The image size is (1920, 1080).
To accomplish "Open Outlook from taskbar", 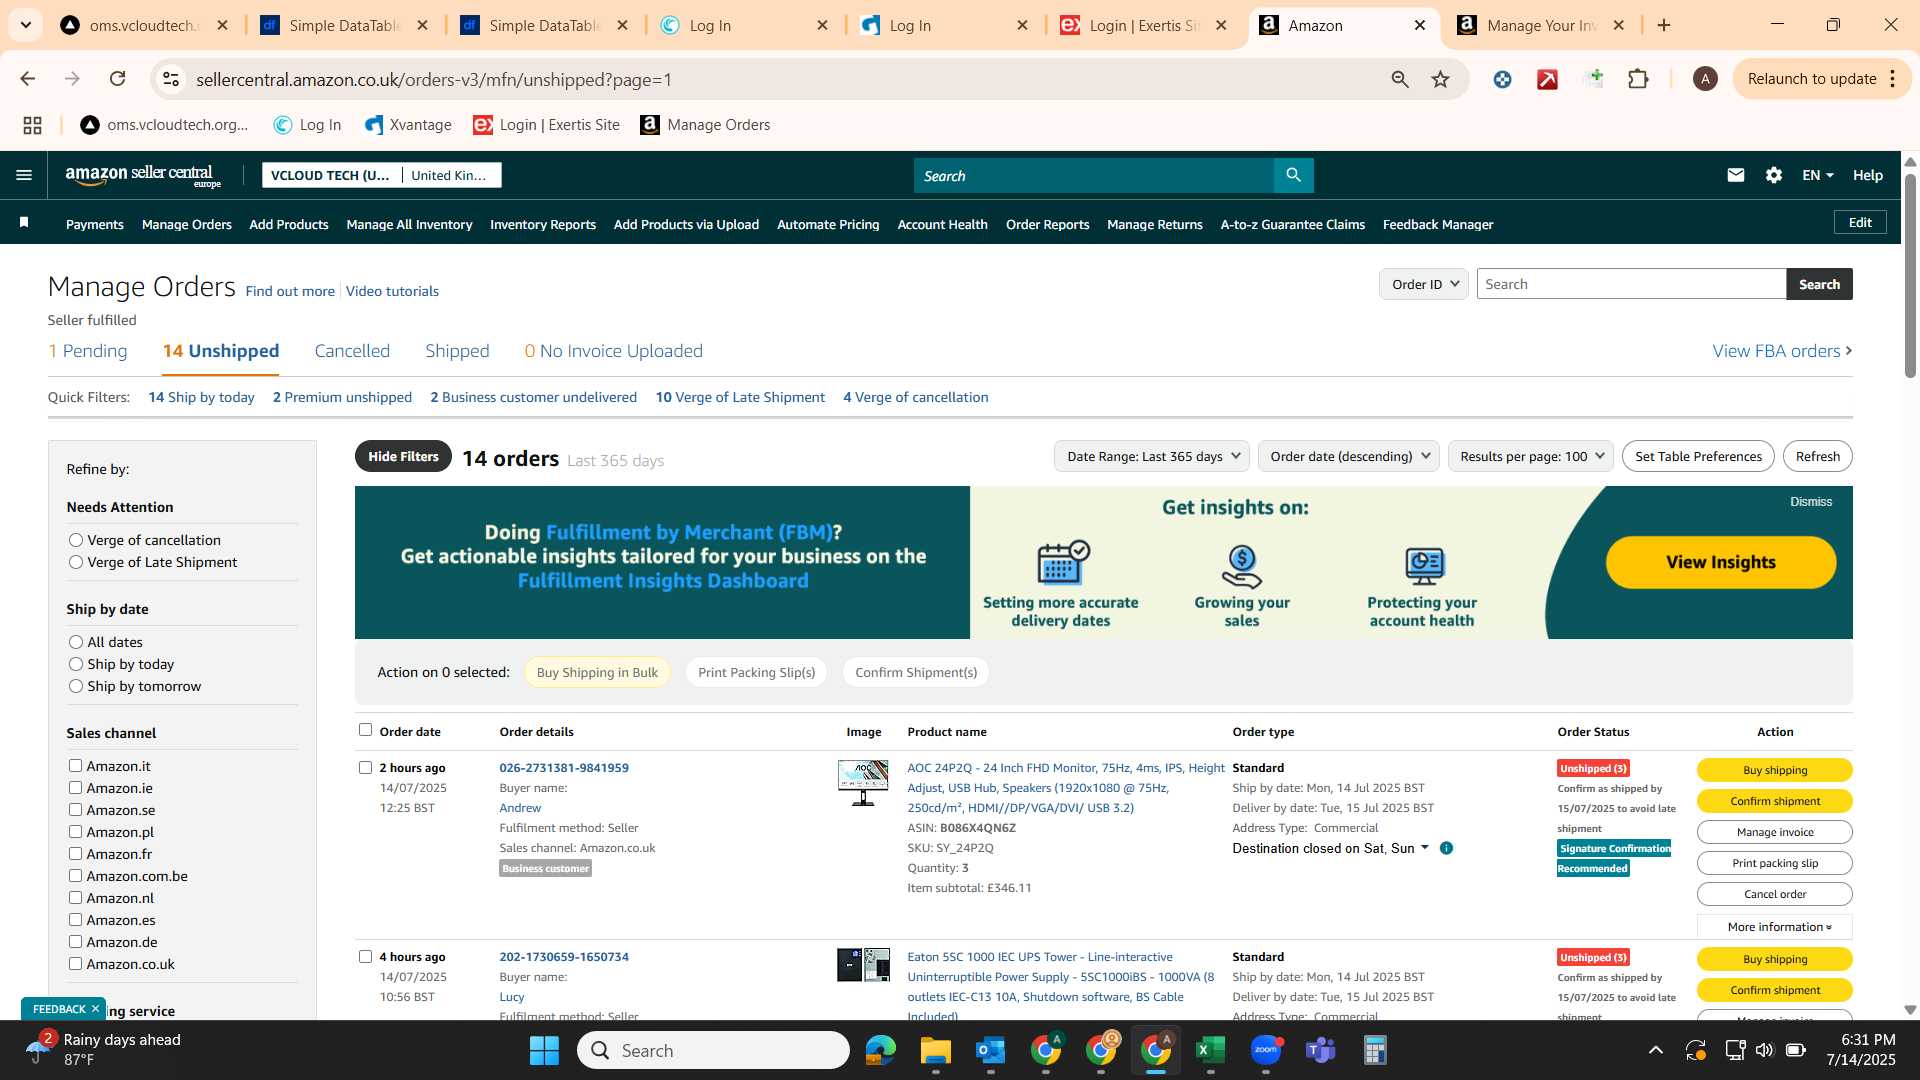I will click(990, 1050).
